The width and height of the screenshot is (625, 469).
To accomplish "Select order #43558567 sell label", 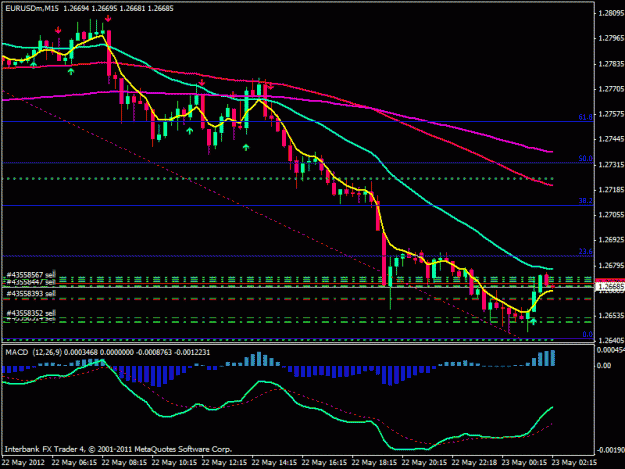I will coord(31,275).
